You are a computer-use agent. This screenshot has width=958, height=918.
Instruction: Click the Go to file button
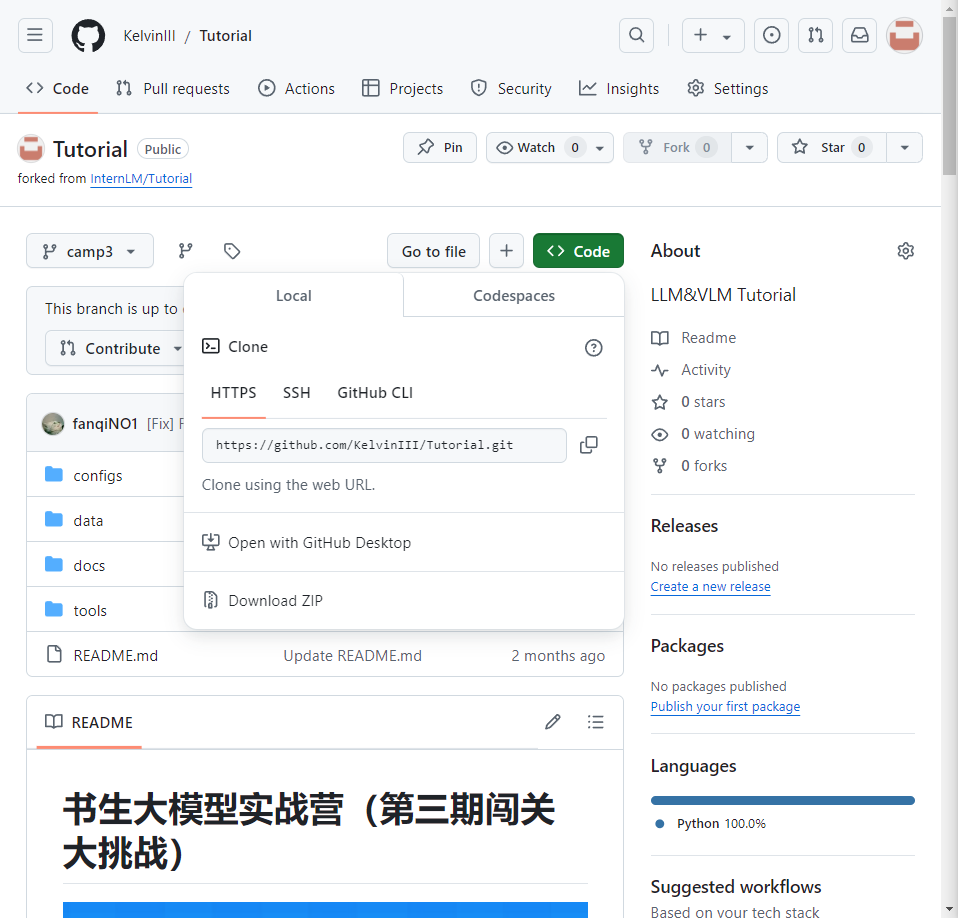click(433, 251)
